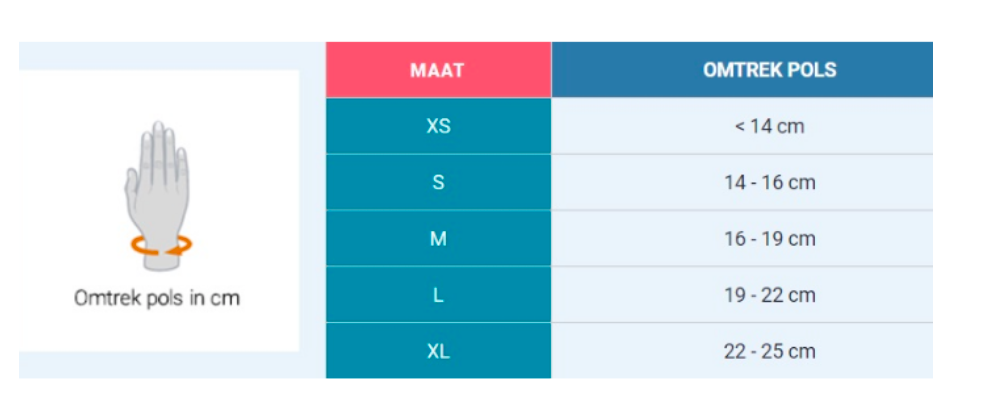986x419 pixels.
Task: Choose size S cell
Action: pos(438,182)
